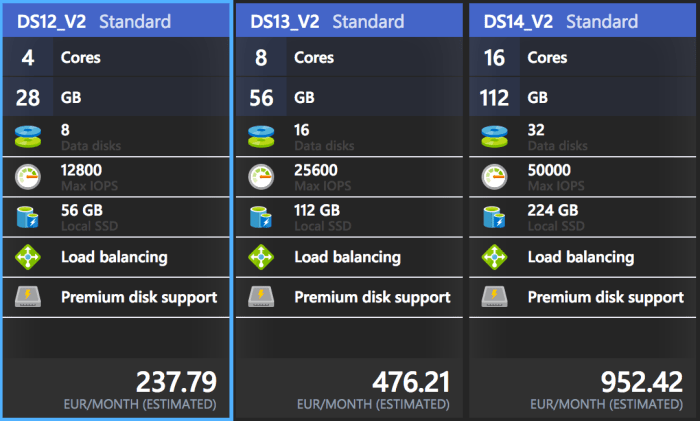Click the DS13_V2 Premium disk support icon
The image size is (700, 421).
pyautogui.click(x=261, y=297)
